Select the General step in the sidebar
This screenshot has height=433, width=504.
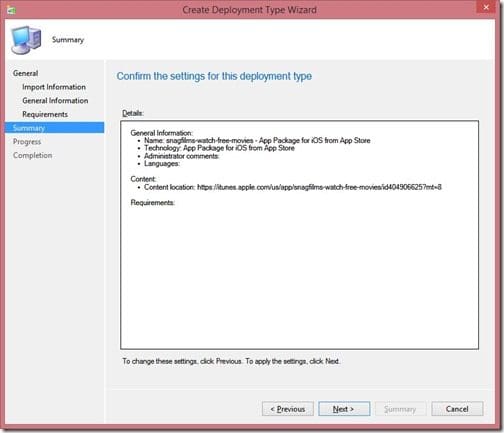pos(25,73)
